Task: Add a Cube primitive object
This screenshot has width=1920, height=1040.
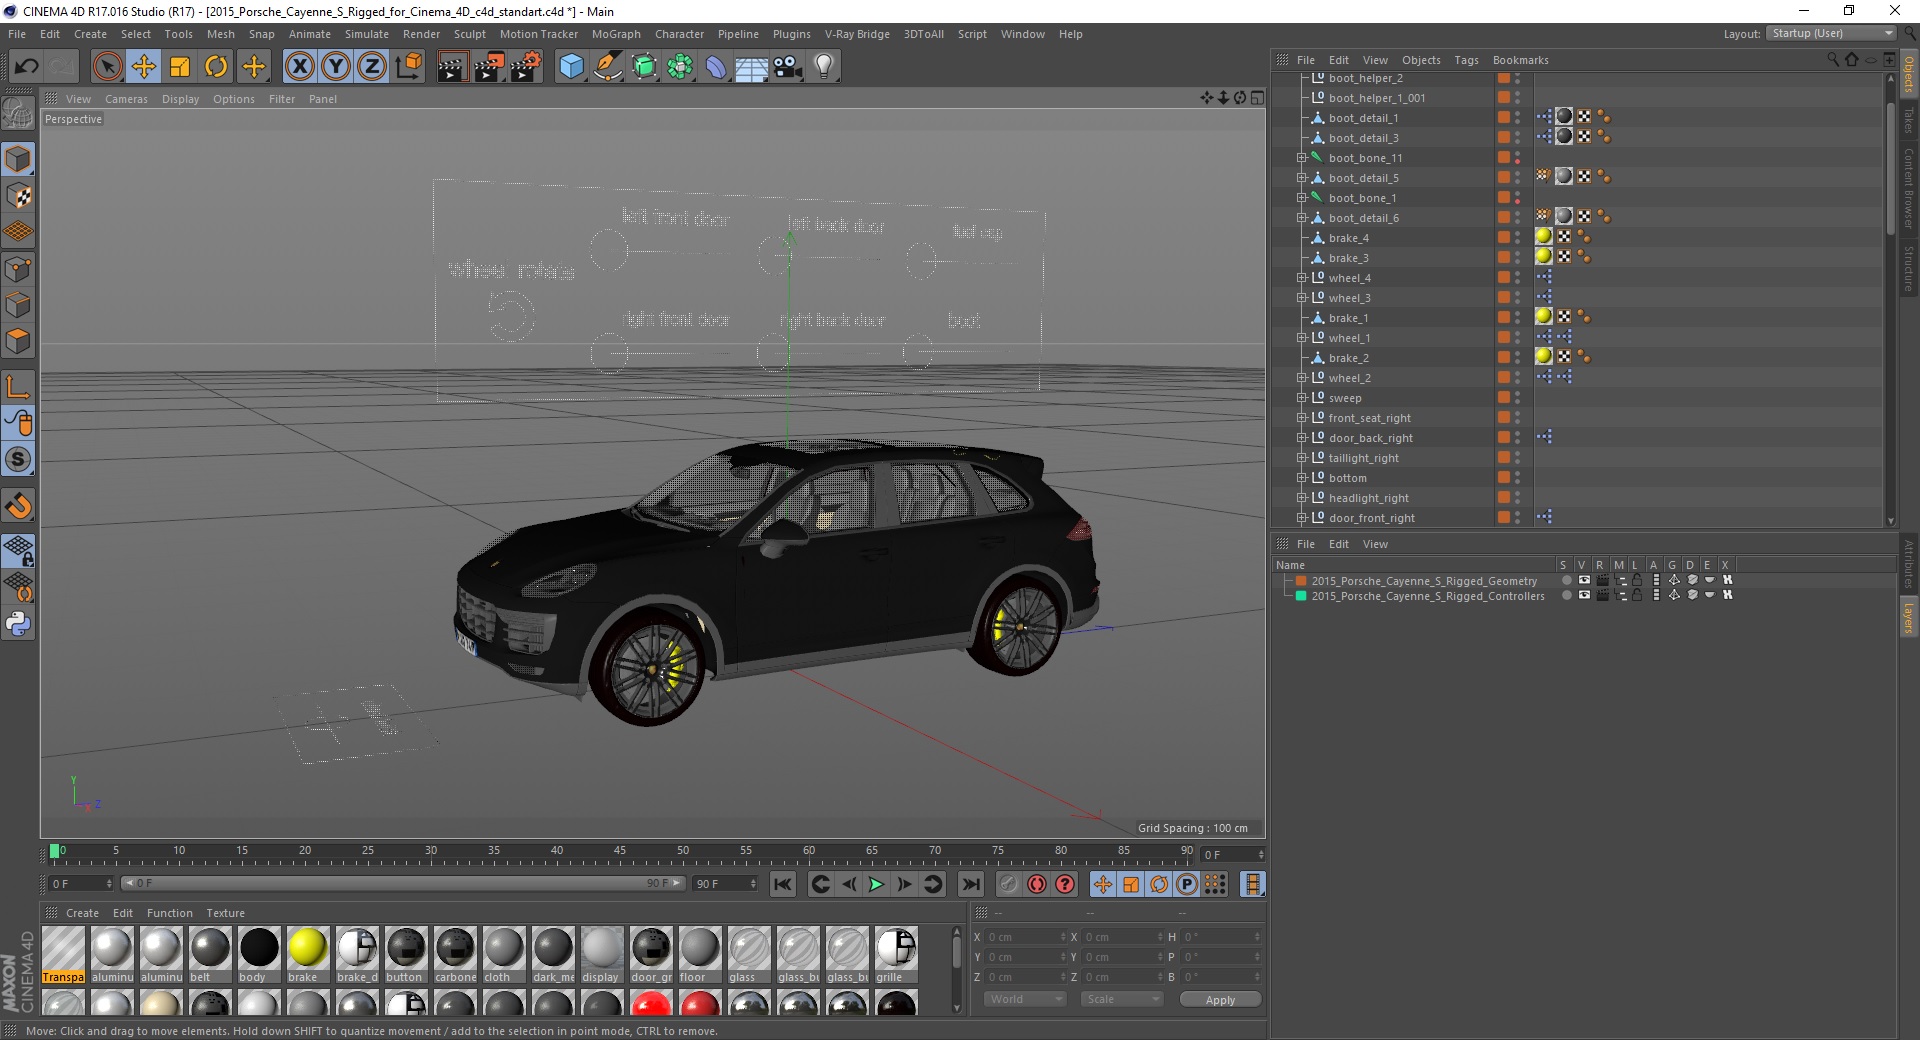Action: [x=571, y=67]
